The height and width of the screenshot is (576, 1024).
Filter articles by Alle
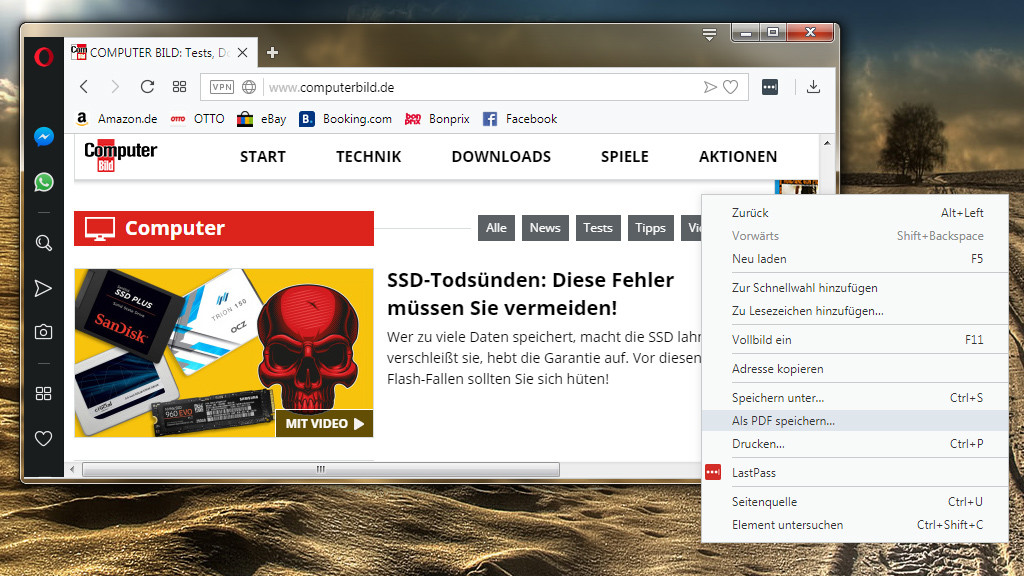[x=496, y=228]
